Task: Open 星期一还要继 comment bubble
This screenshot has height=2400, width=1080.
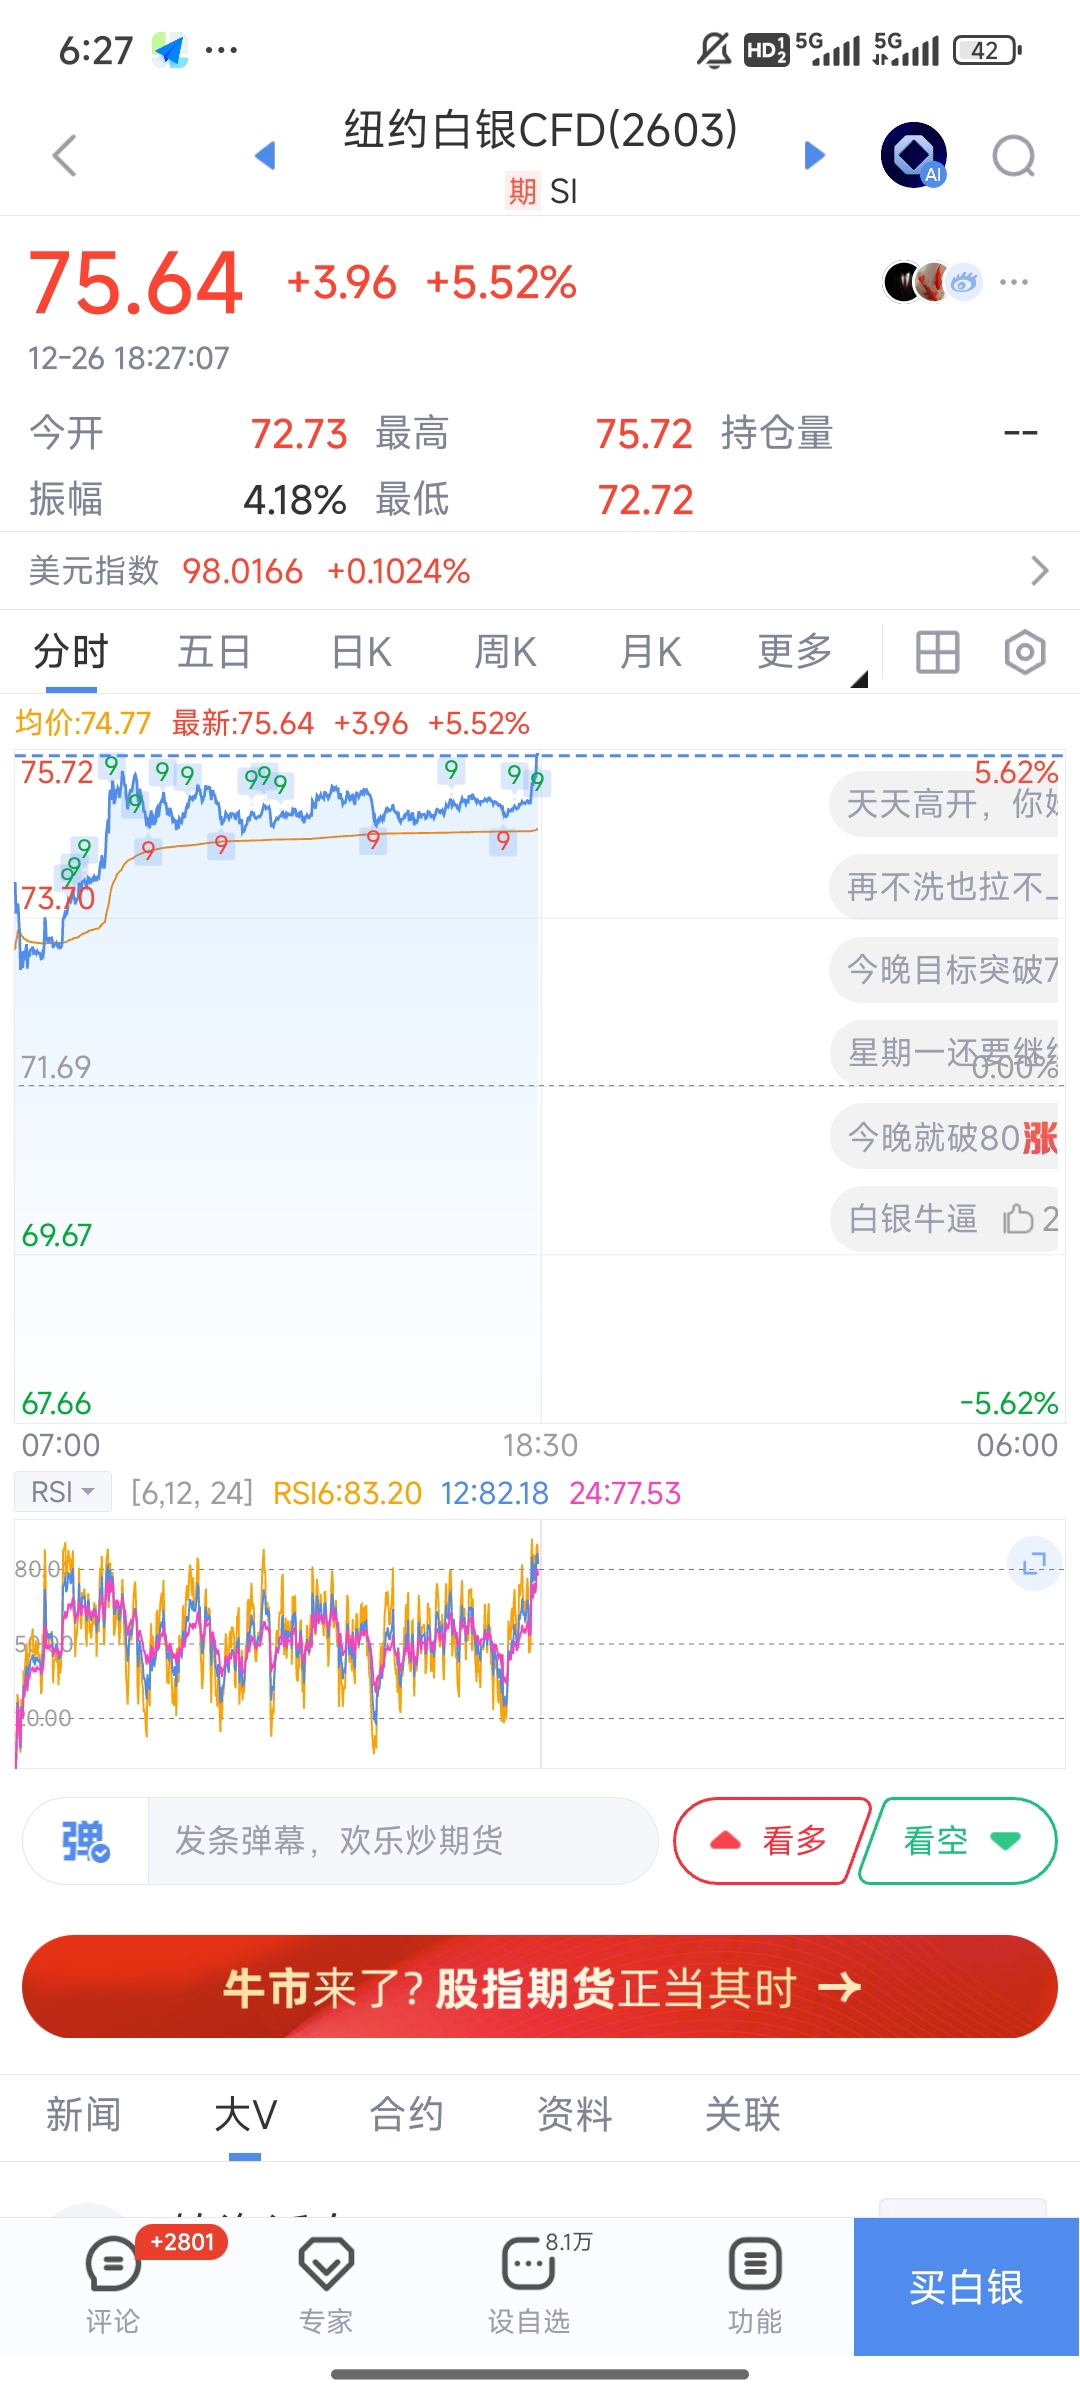Action: tap(944, 1052)
